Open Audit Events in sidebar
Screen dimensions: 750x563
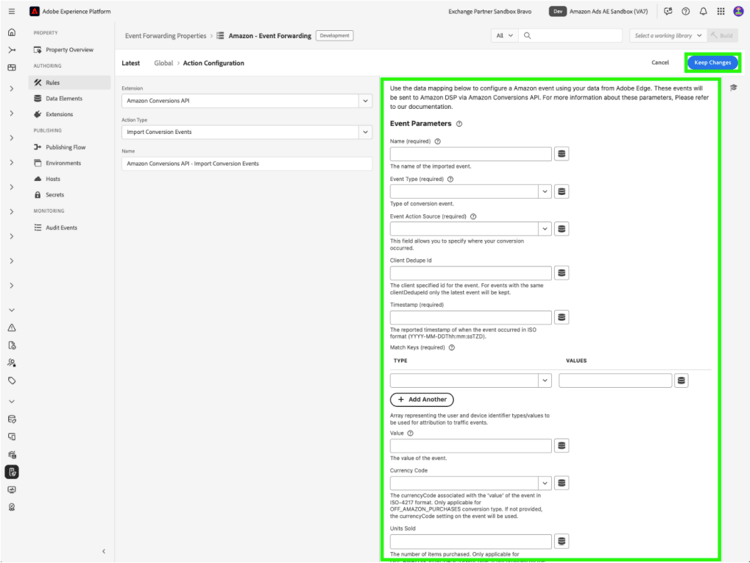(x=69, y=228)
